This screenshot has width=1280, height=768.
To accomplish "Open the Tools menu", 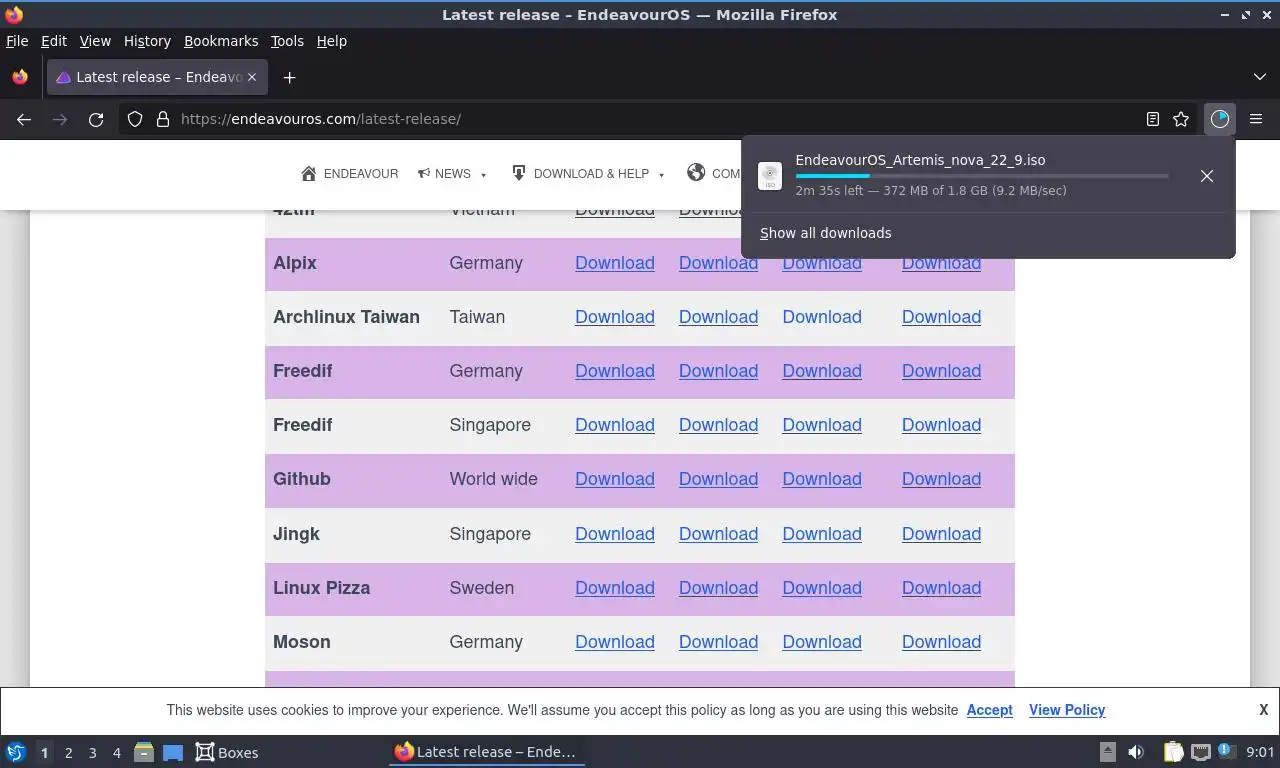I will click(287, 41).
